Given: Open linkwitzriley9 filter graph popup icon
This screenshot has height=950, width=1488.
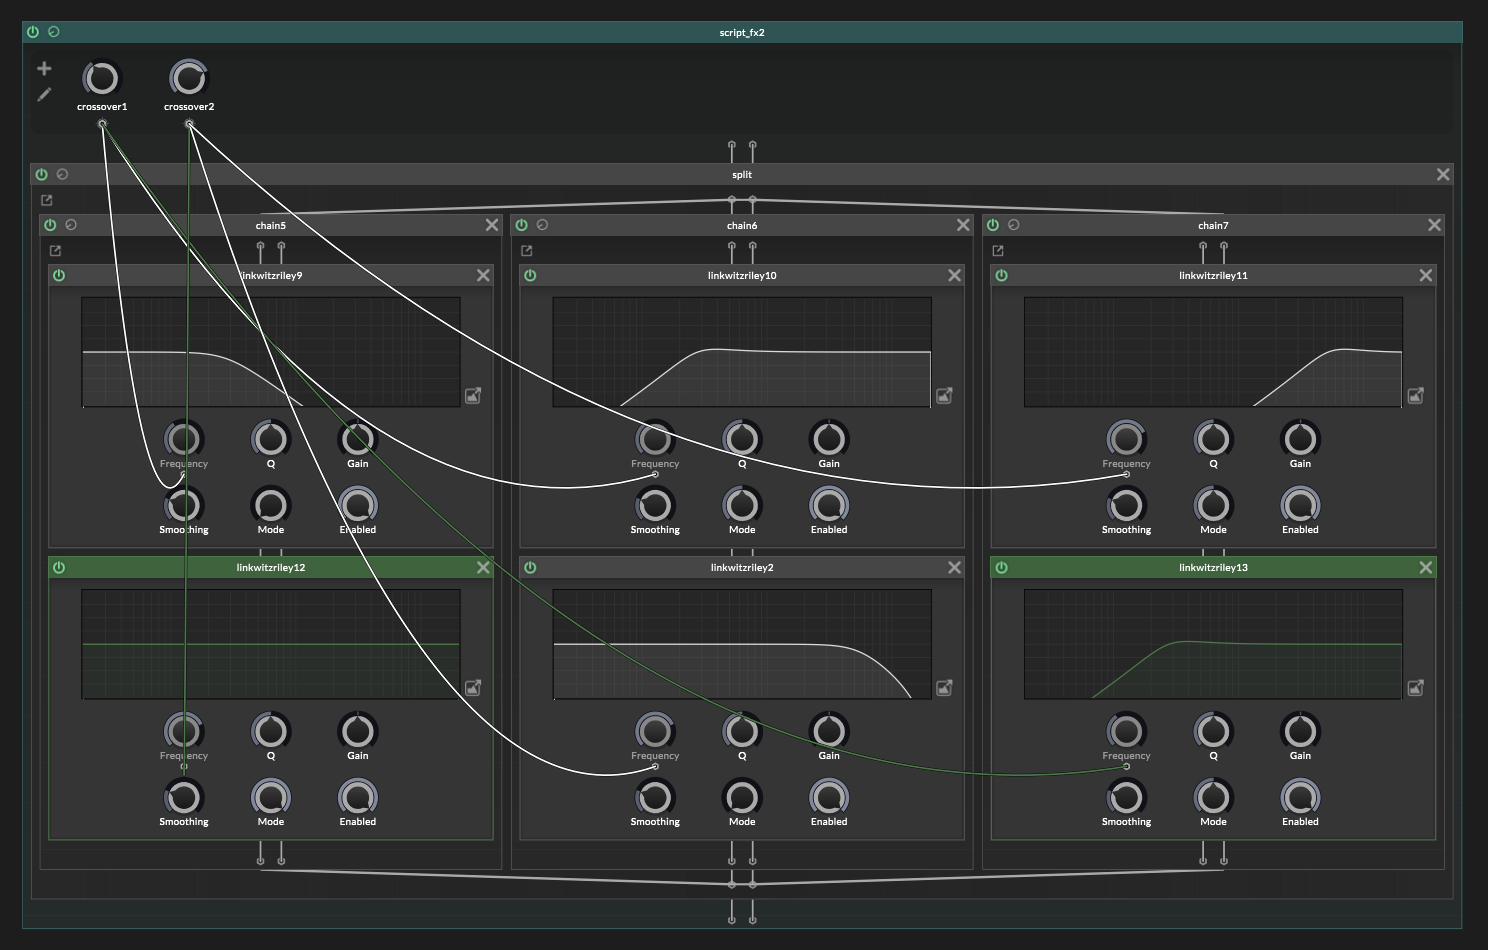Looking at the screenshot, I should coord(473,396).
